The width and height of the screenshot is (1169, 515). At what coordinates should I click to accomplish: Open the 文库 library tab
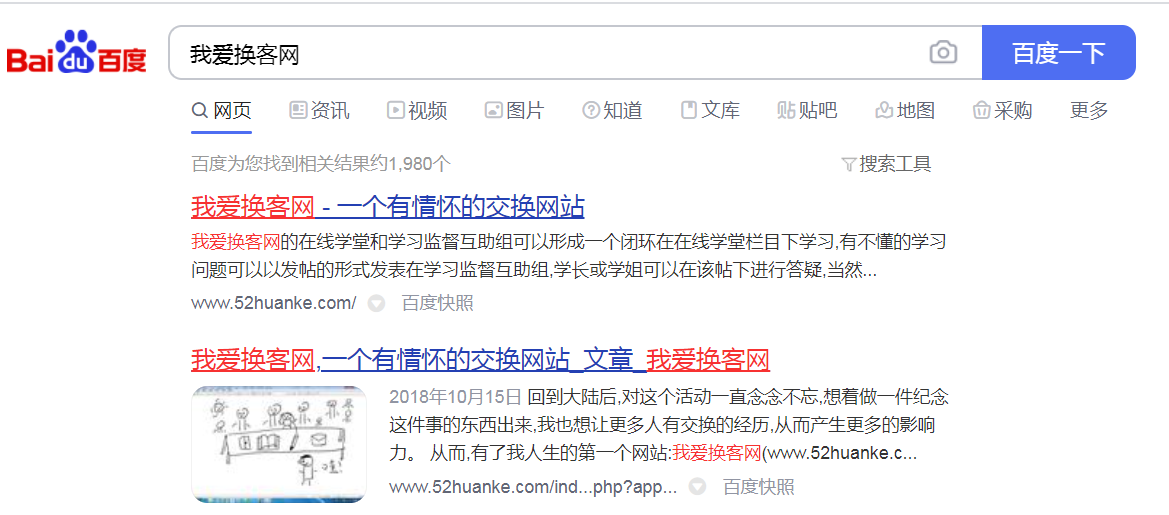tap(710, 111)
